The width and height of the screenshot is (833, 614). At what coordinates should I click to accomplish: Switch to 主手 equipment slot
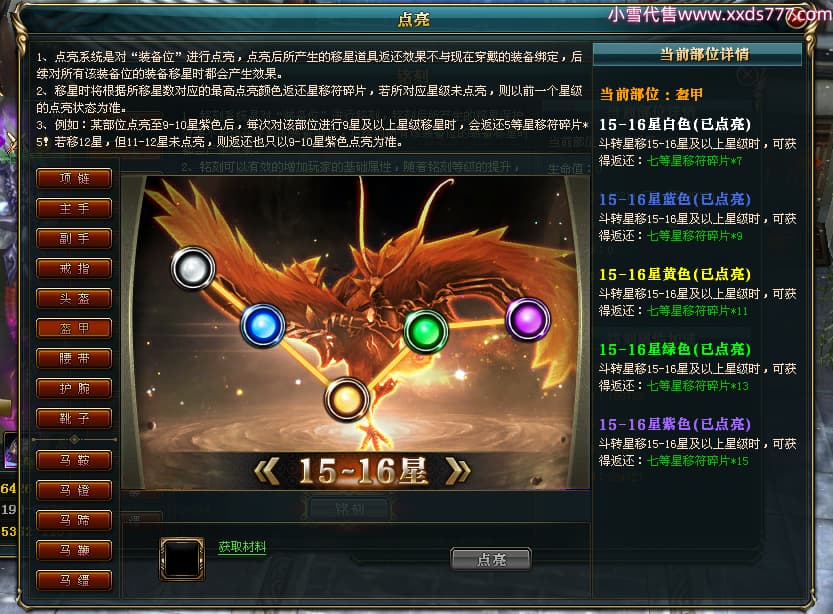[74, 208]
